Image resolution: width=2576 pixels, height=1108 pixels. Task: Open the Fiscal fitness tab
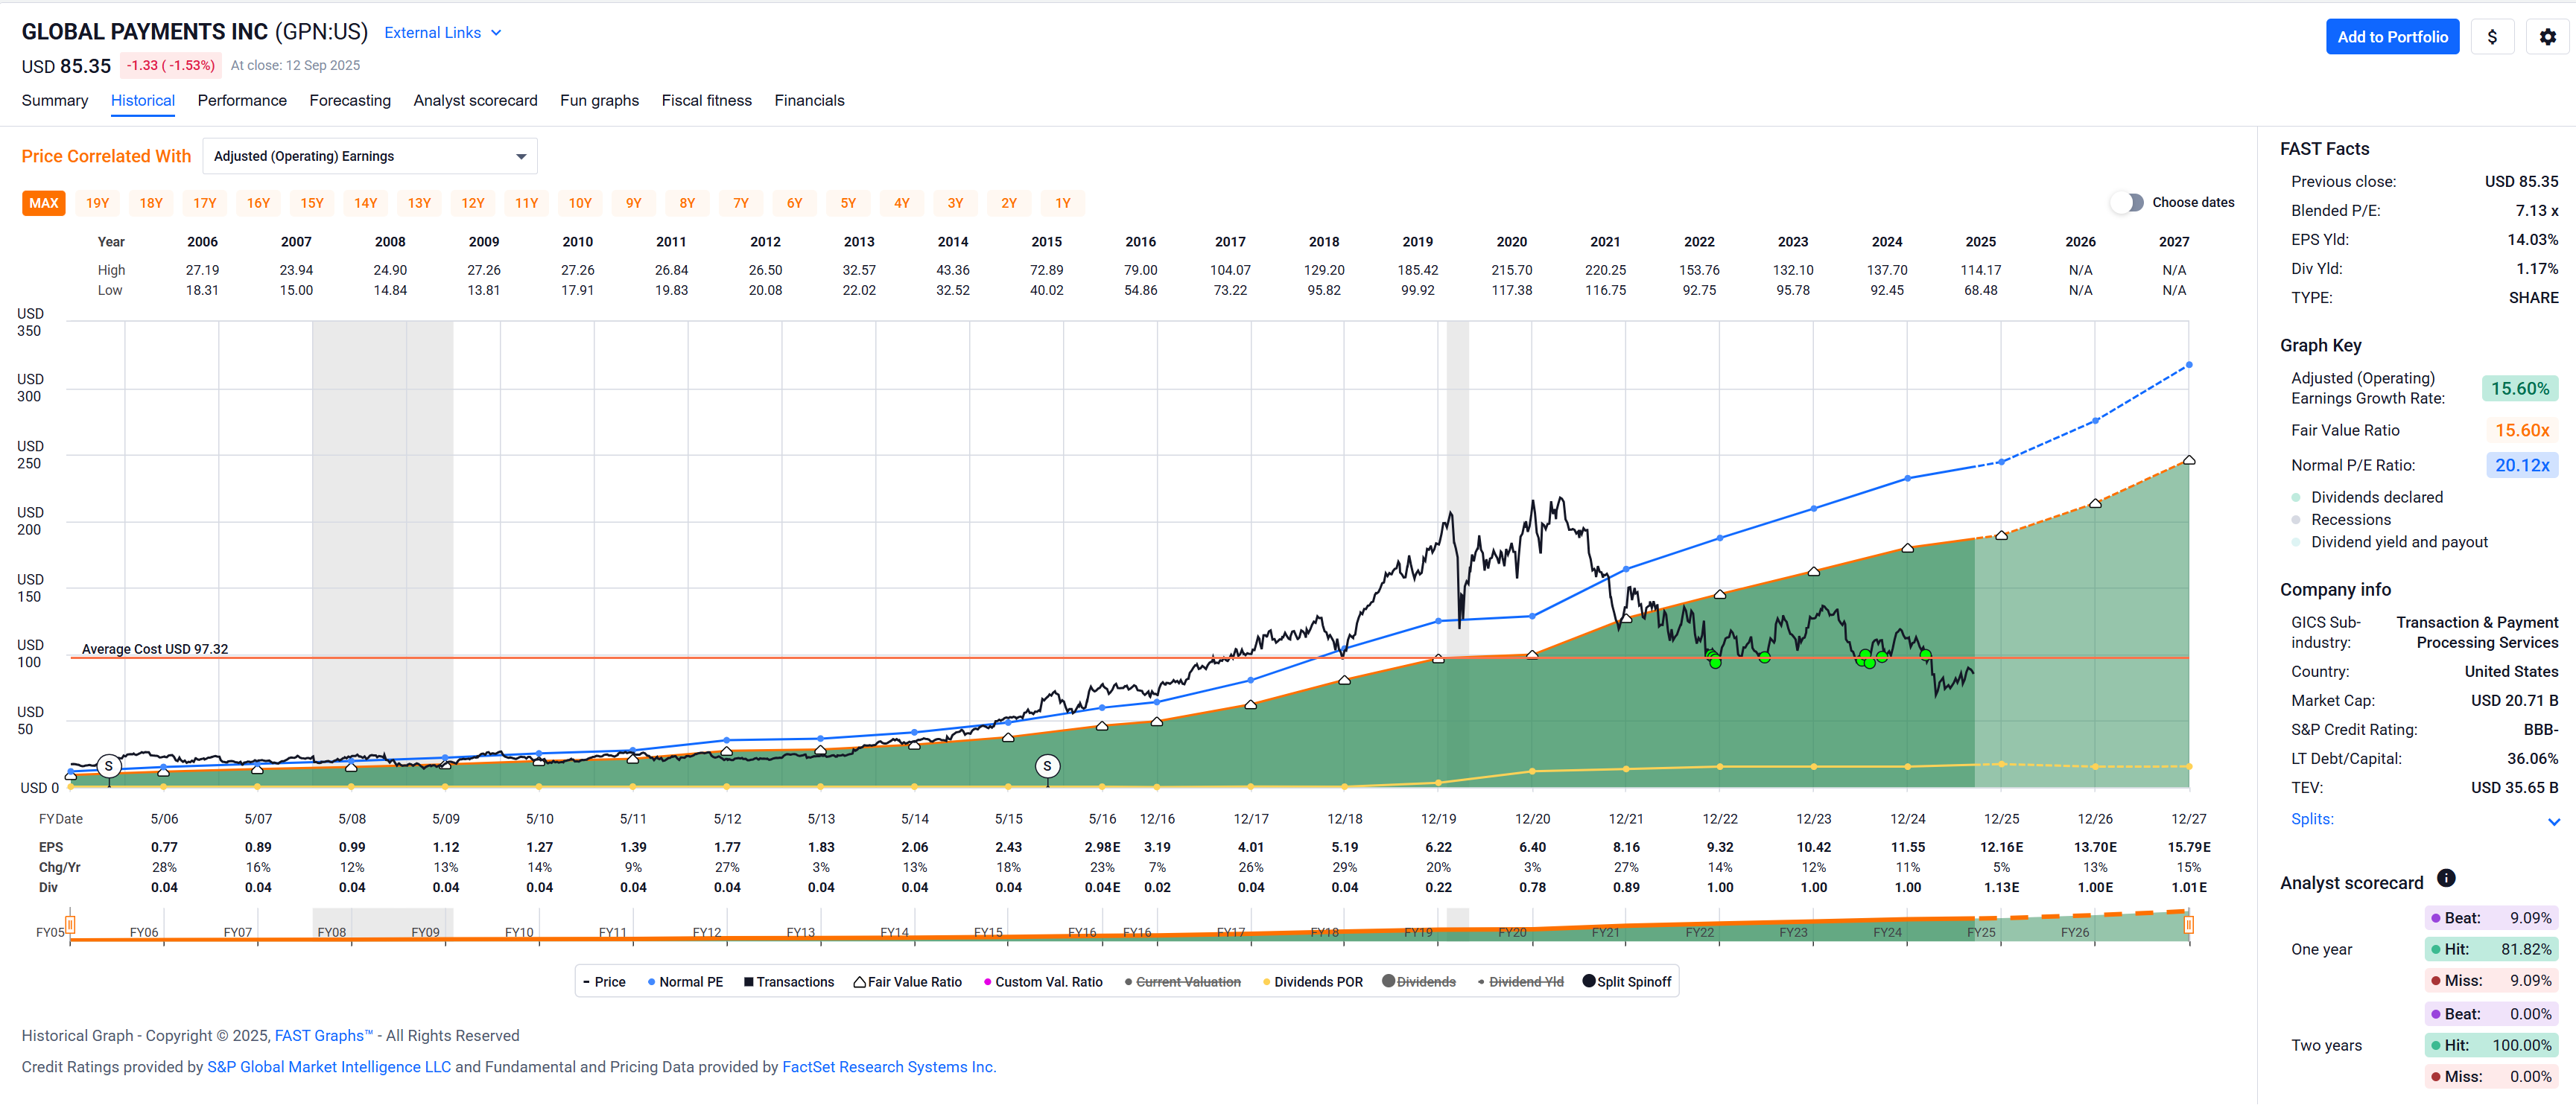pos(706,101)
